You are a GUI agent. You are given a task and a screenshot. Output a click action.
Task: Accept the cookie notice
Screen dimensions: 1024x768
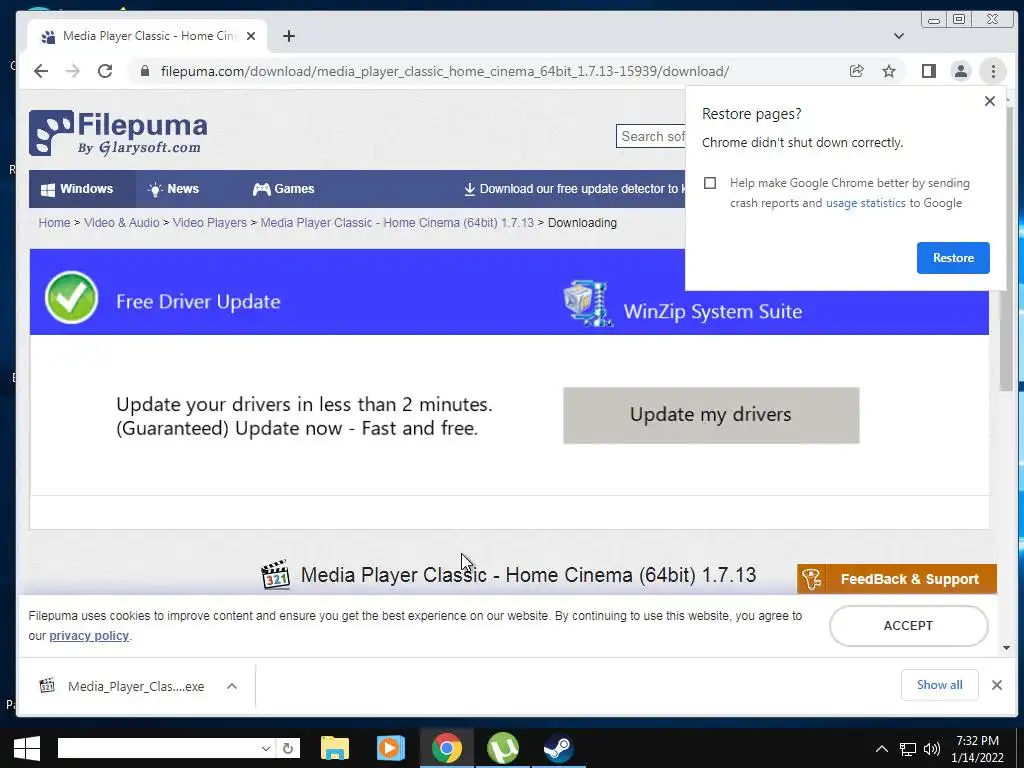[x=908, y=626]
